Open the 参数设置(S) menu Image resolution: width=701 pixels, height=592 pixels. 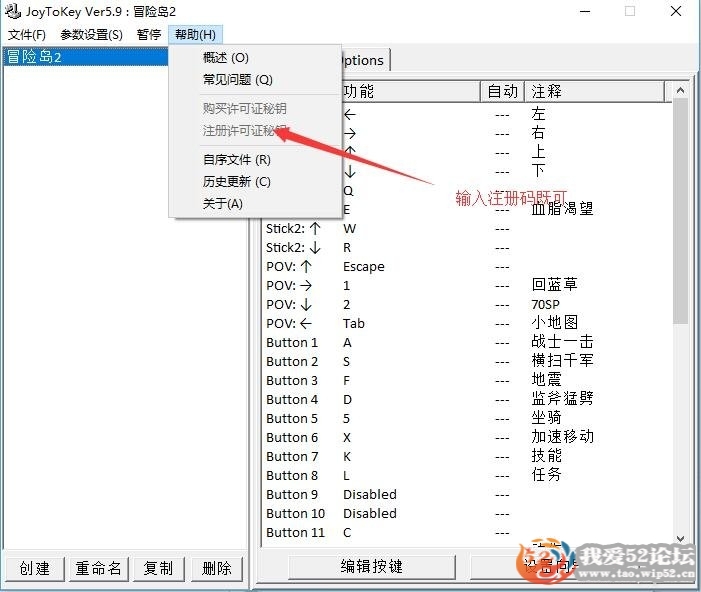point(92,34)
